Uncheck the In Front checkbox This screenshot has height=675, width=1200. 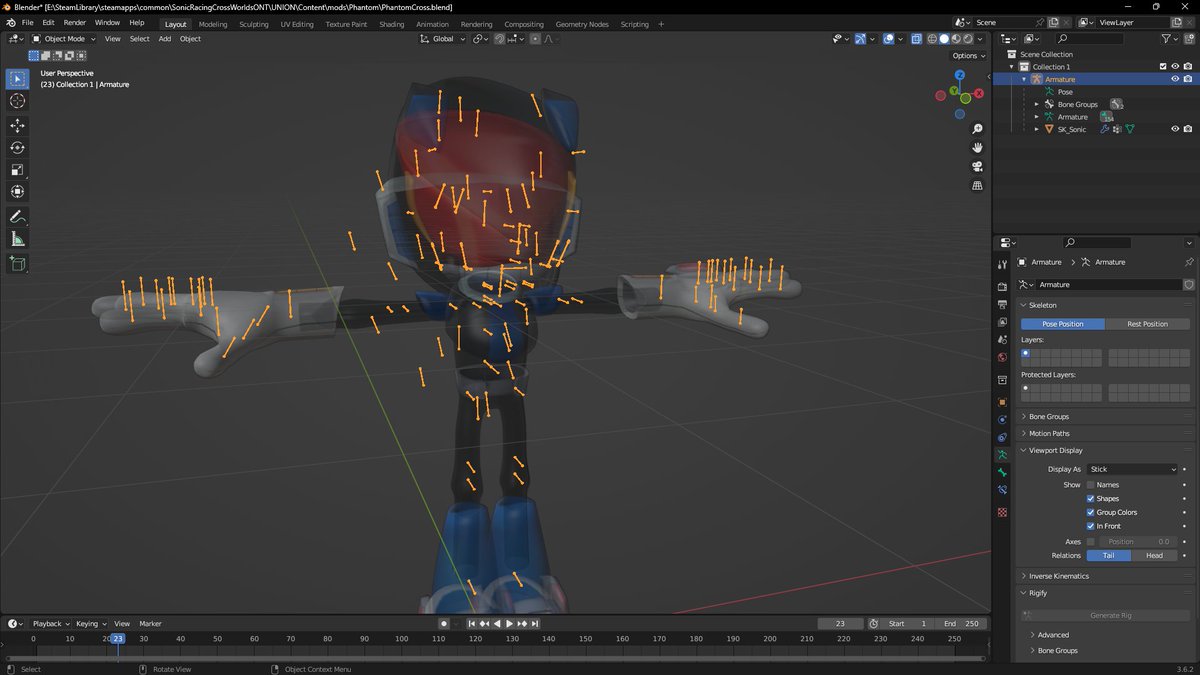[1090, 526]
